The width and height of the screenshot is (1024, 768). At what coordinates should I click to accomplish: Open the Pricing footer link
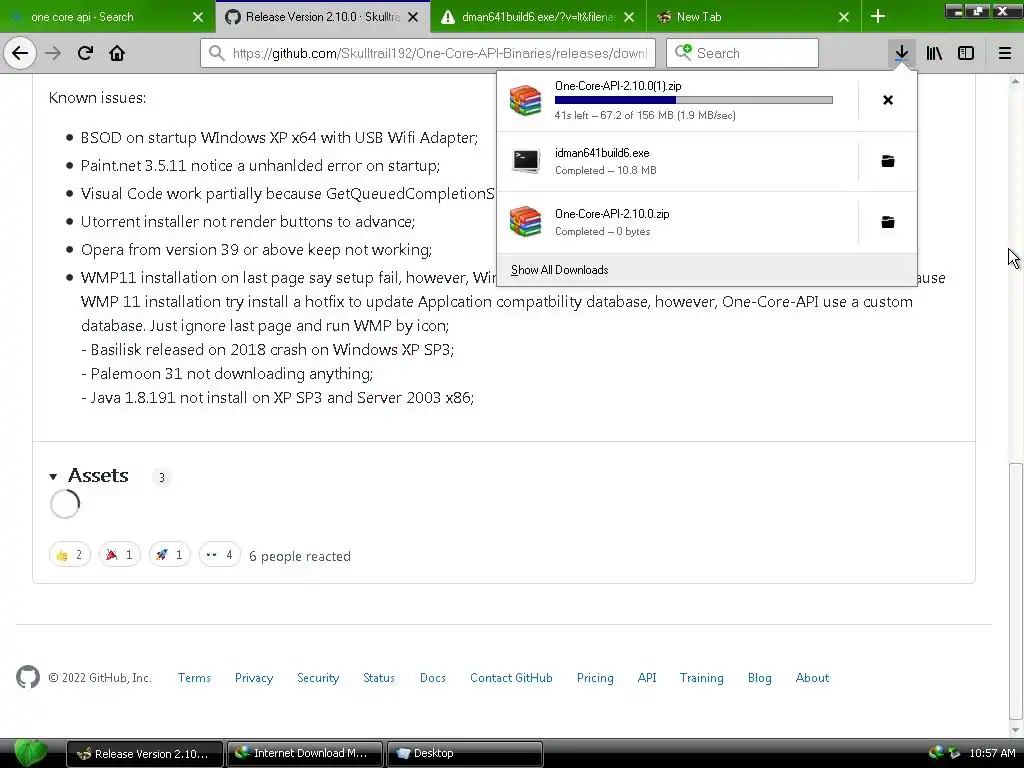[595, 678]
